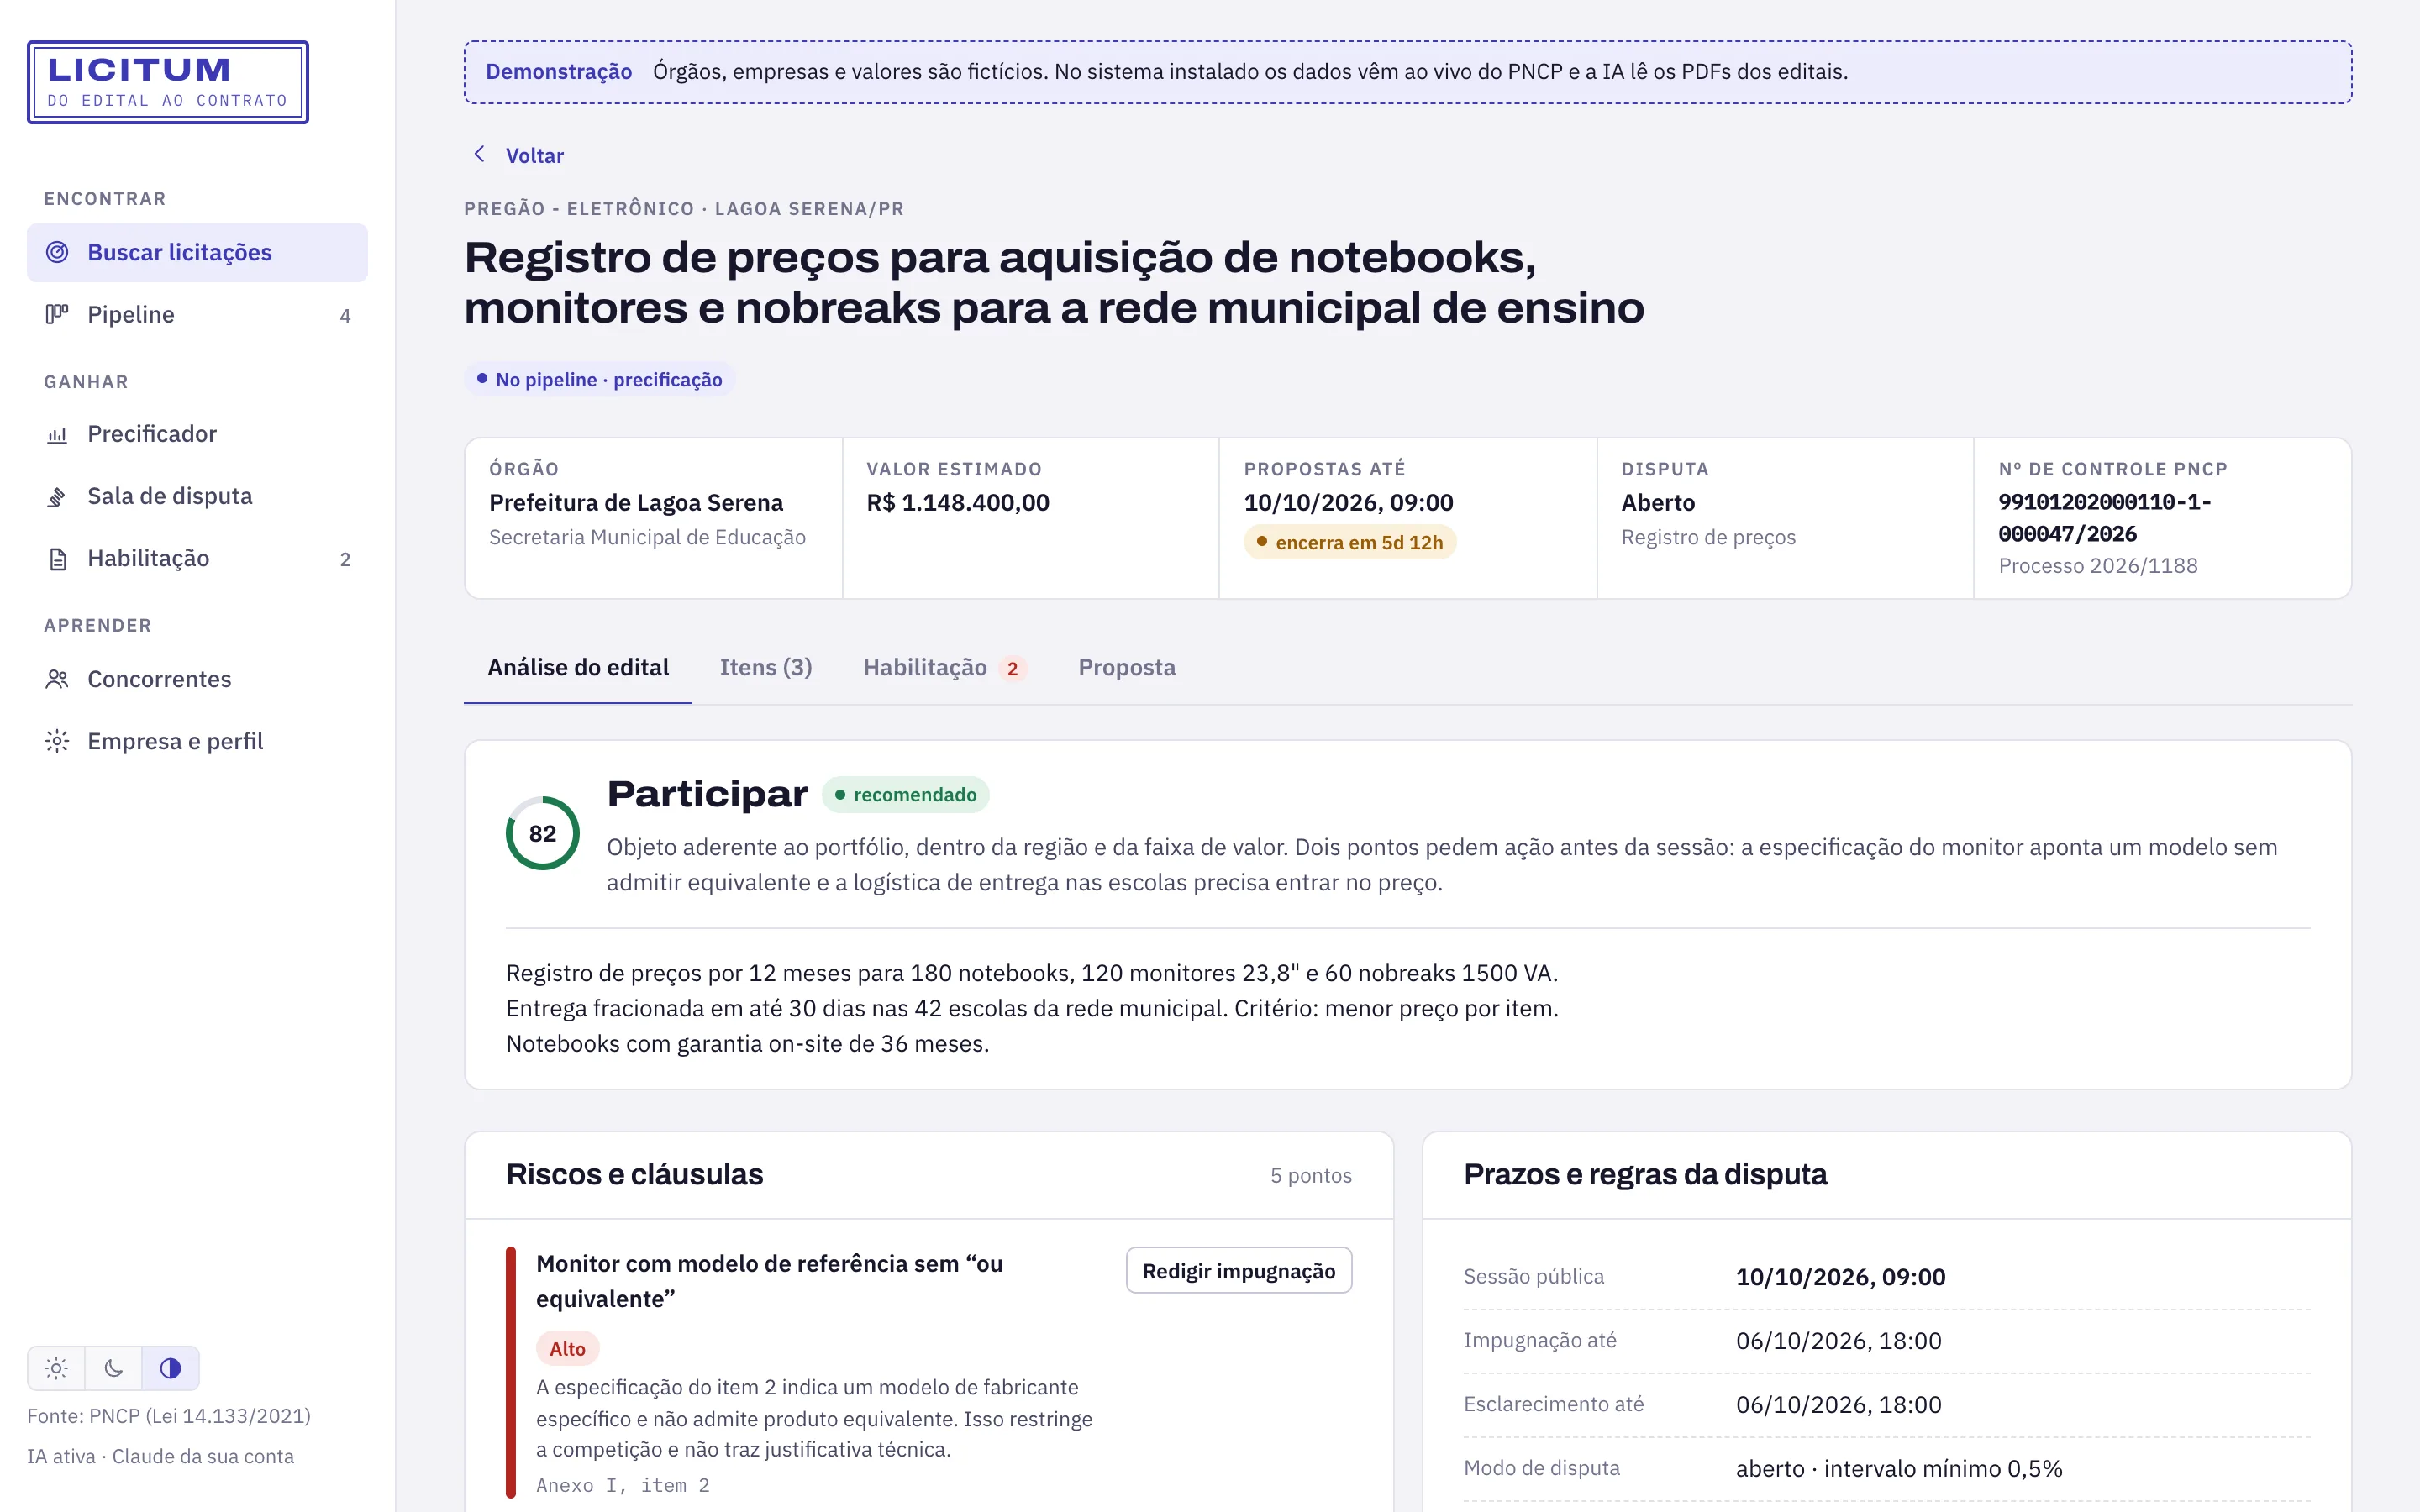Open Buscar licitações in sidebar
Viewport: 2420px width, 1512px height.
(197, 252)
